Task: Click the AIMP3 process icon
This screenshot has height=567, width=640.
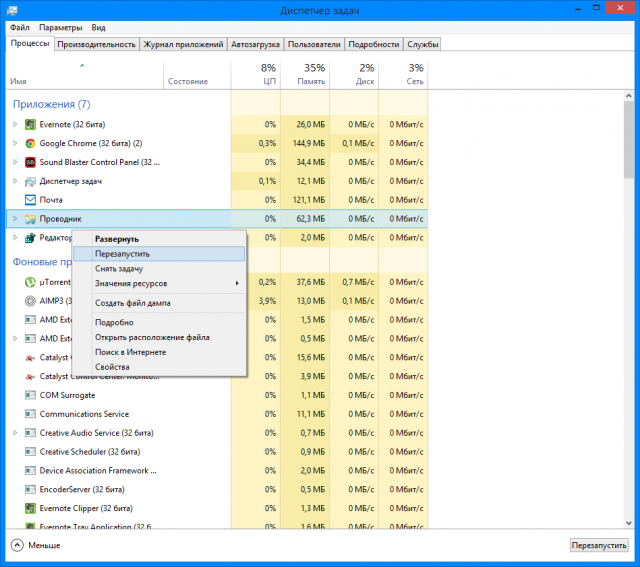Action: (30, 301)
